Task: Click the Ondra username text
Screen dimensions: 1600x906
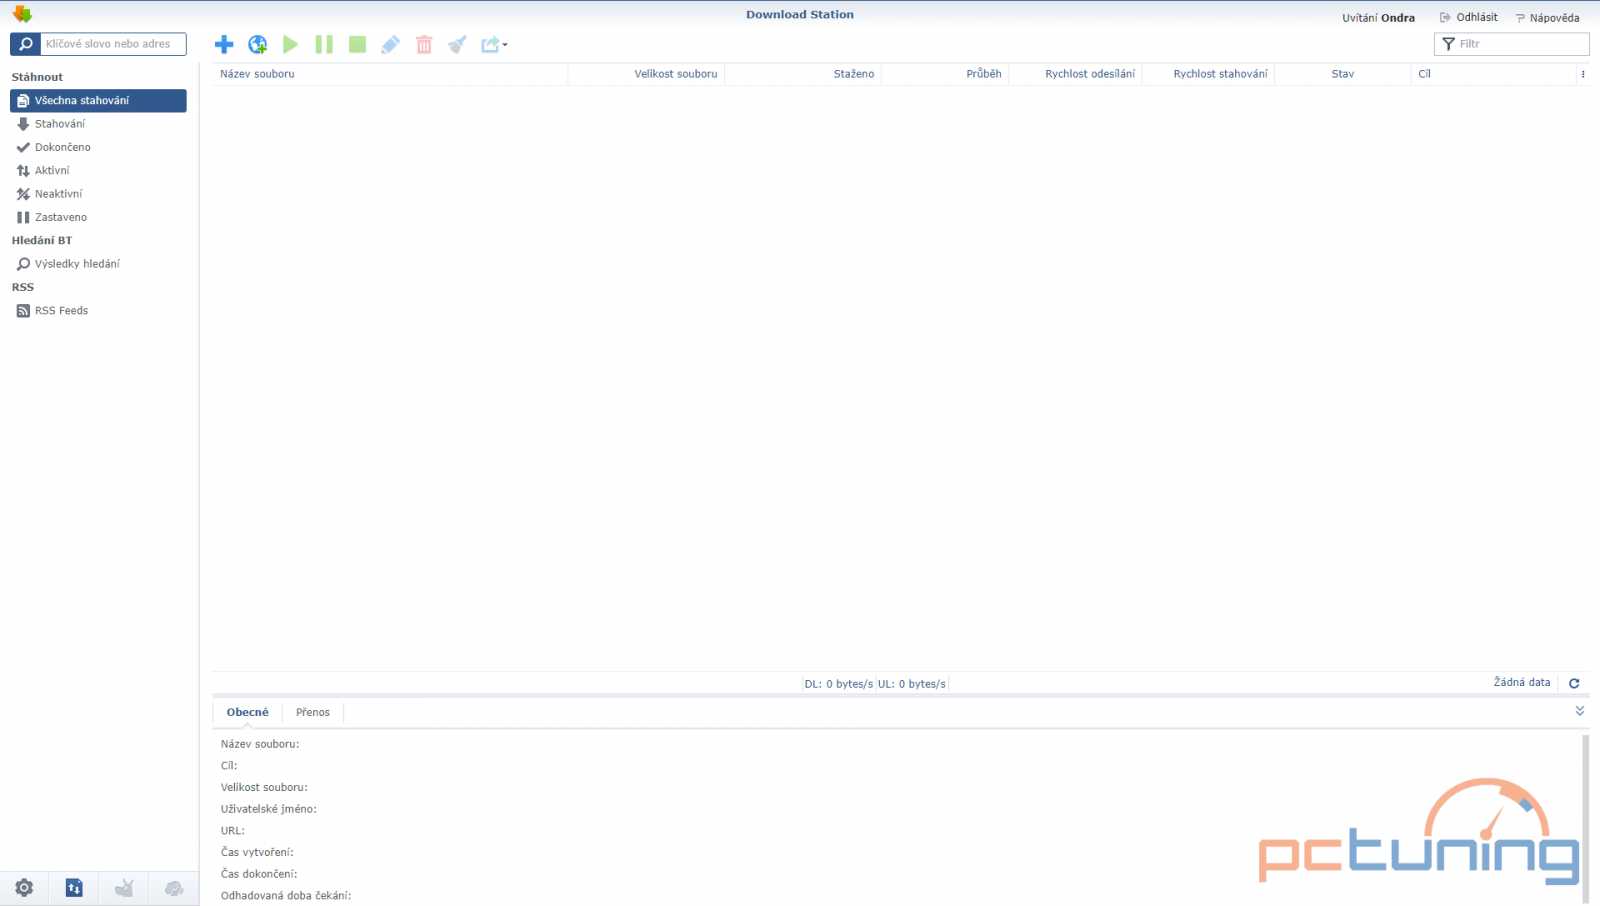Action: coord(1398,18)
